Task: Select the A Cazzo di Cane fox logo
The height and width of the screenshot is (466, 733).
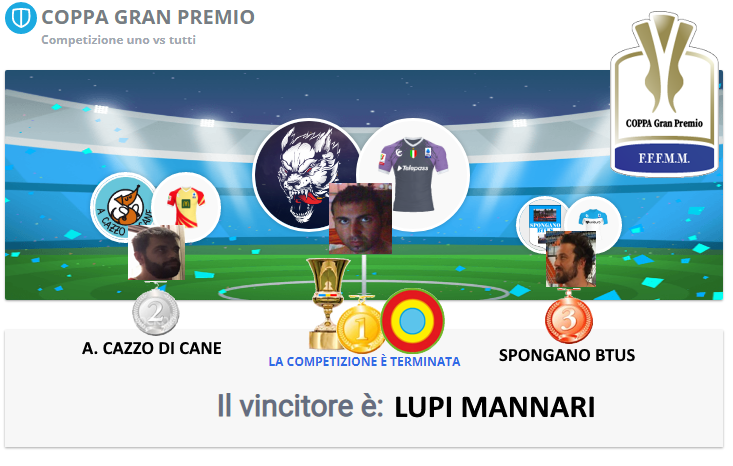Action: (123, 207)
